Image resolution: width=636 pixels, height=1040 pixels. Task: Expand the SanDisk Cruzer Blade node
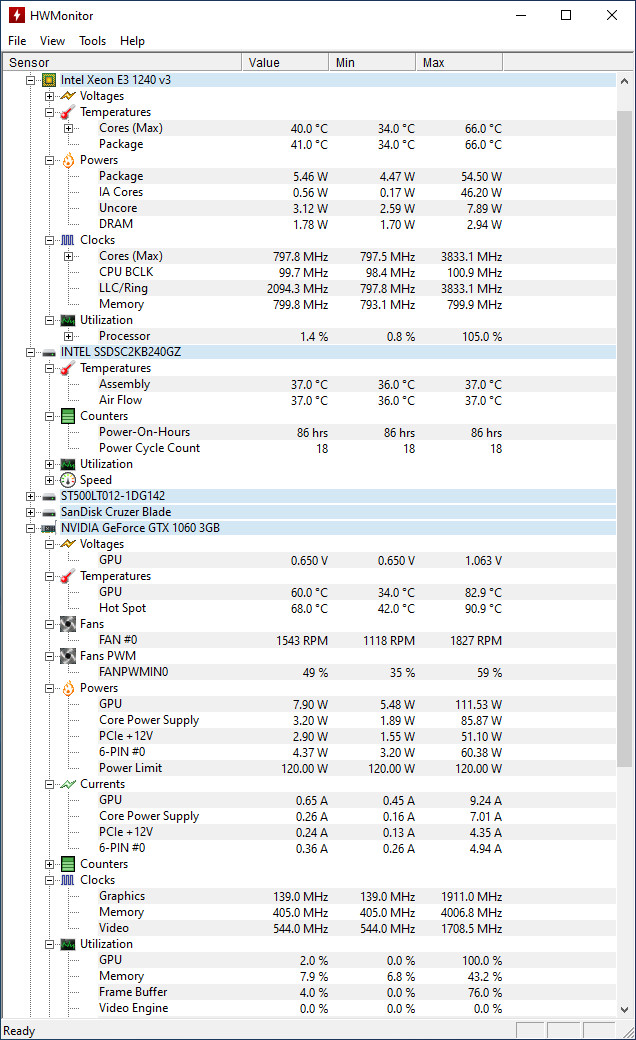(x=31, y=512)
